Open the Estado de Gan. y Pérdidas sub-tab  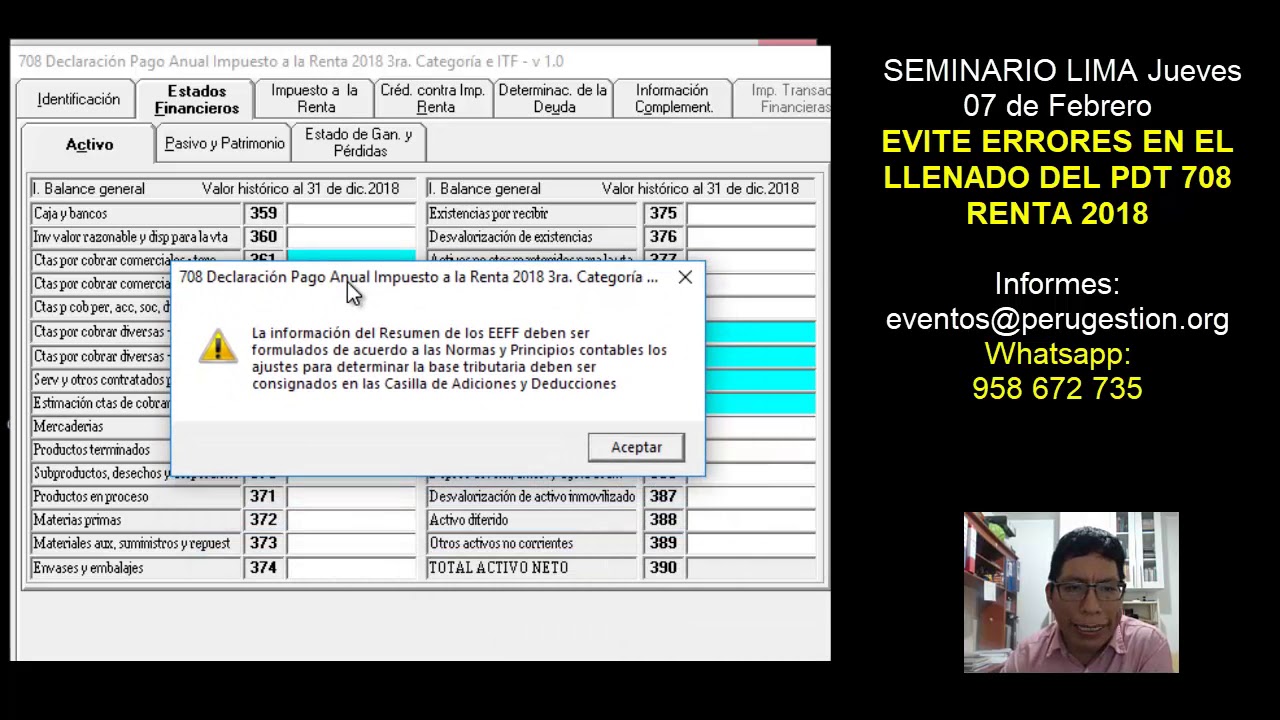coord(359,143)
